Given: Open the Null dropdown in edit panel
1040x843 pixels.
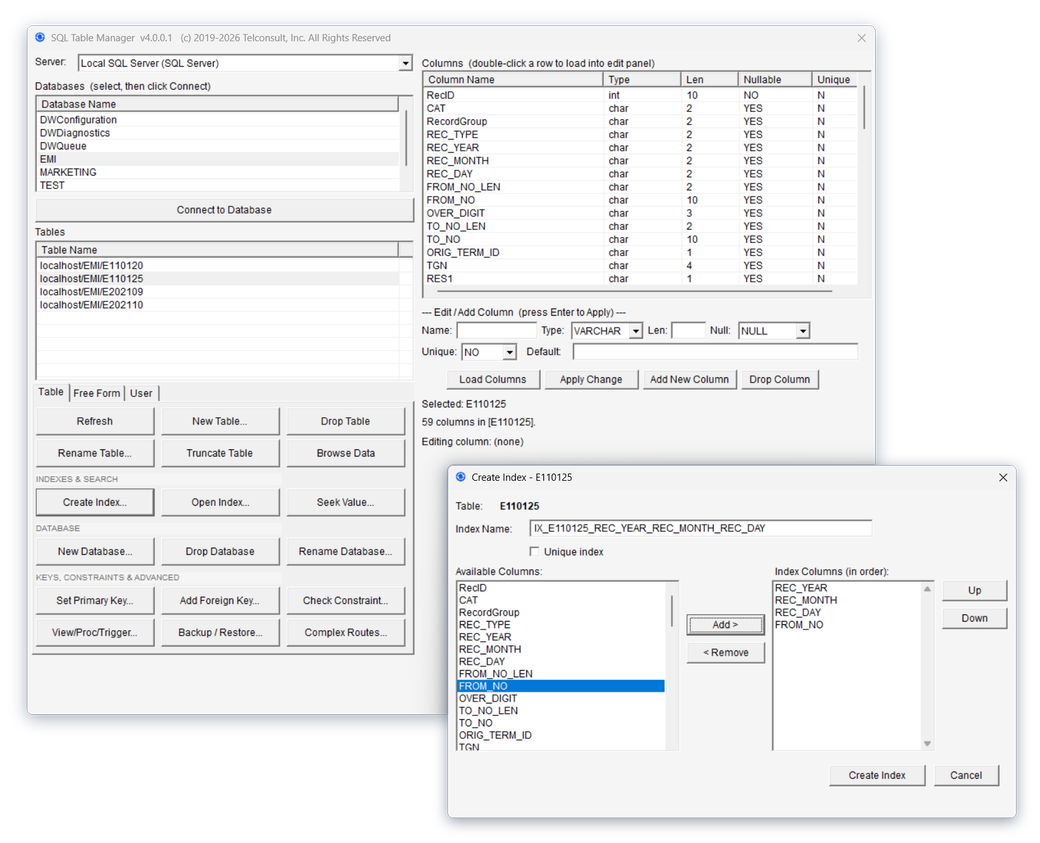Looking at the screenshot, I should [803, 330].
